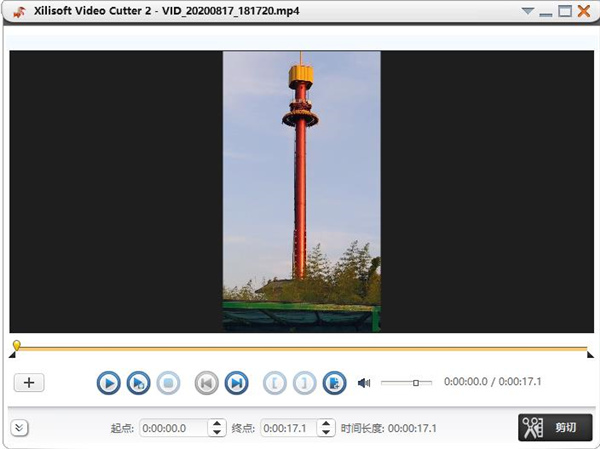Open the title bar dropdown triangle menu

click(x=528, y=11)
